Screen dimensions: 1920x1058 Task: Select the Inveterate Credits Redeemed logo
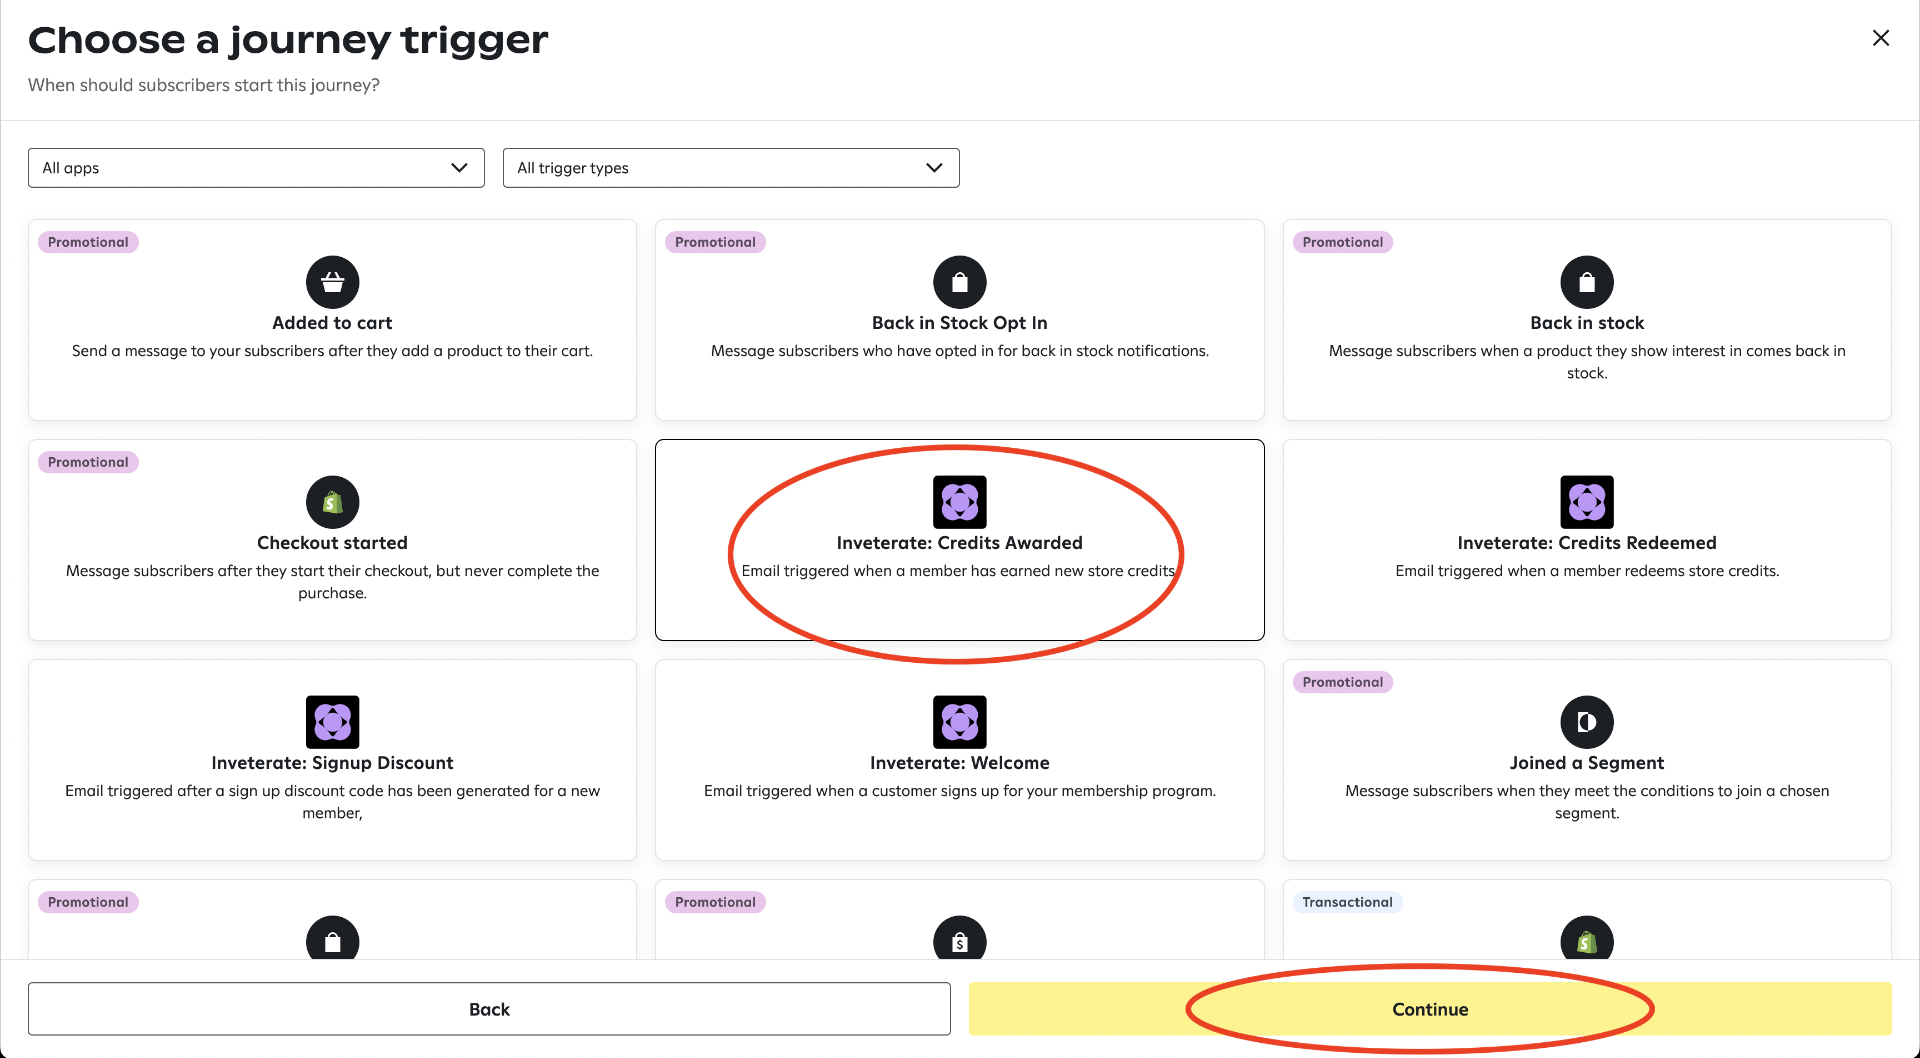(x=1586, y=502)
